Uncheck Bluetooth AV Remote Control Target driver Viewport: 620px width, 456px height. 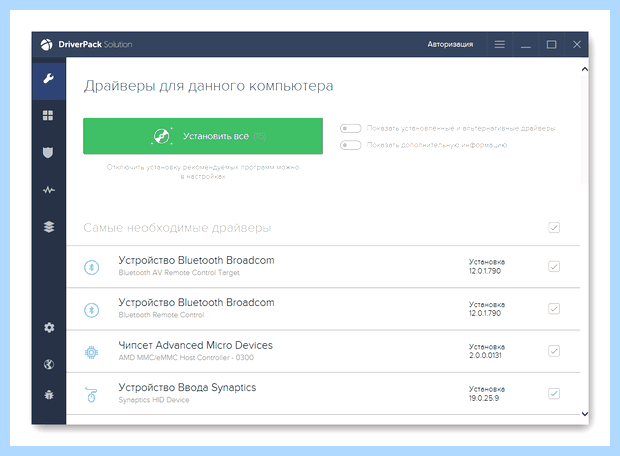pyautogui.click(x=554, y=267)
